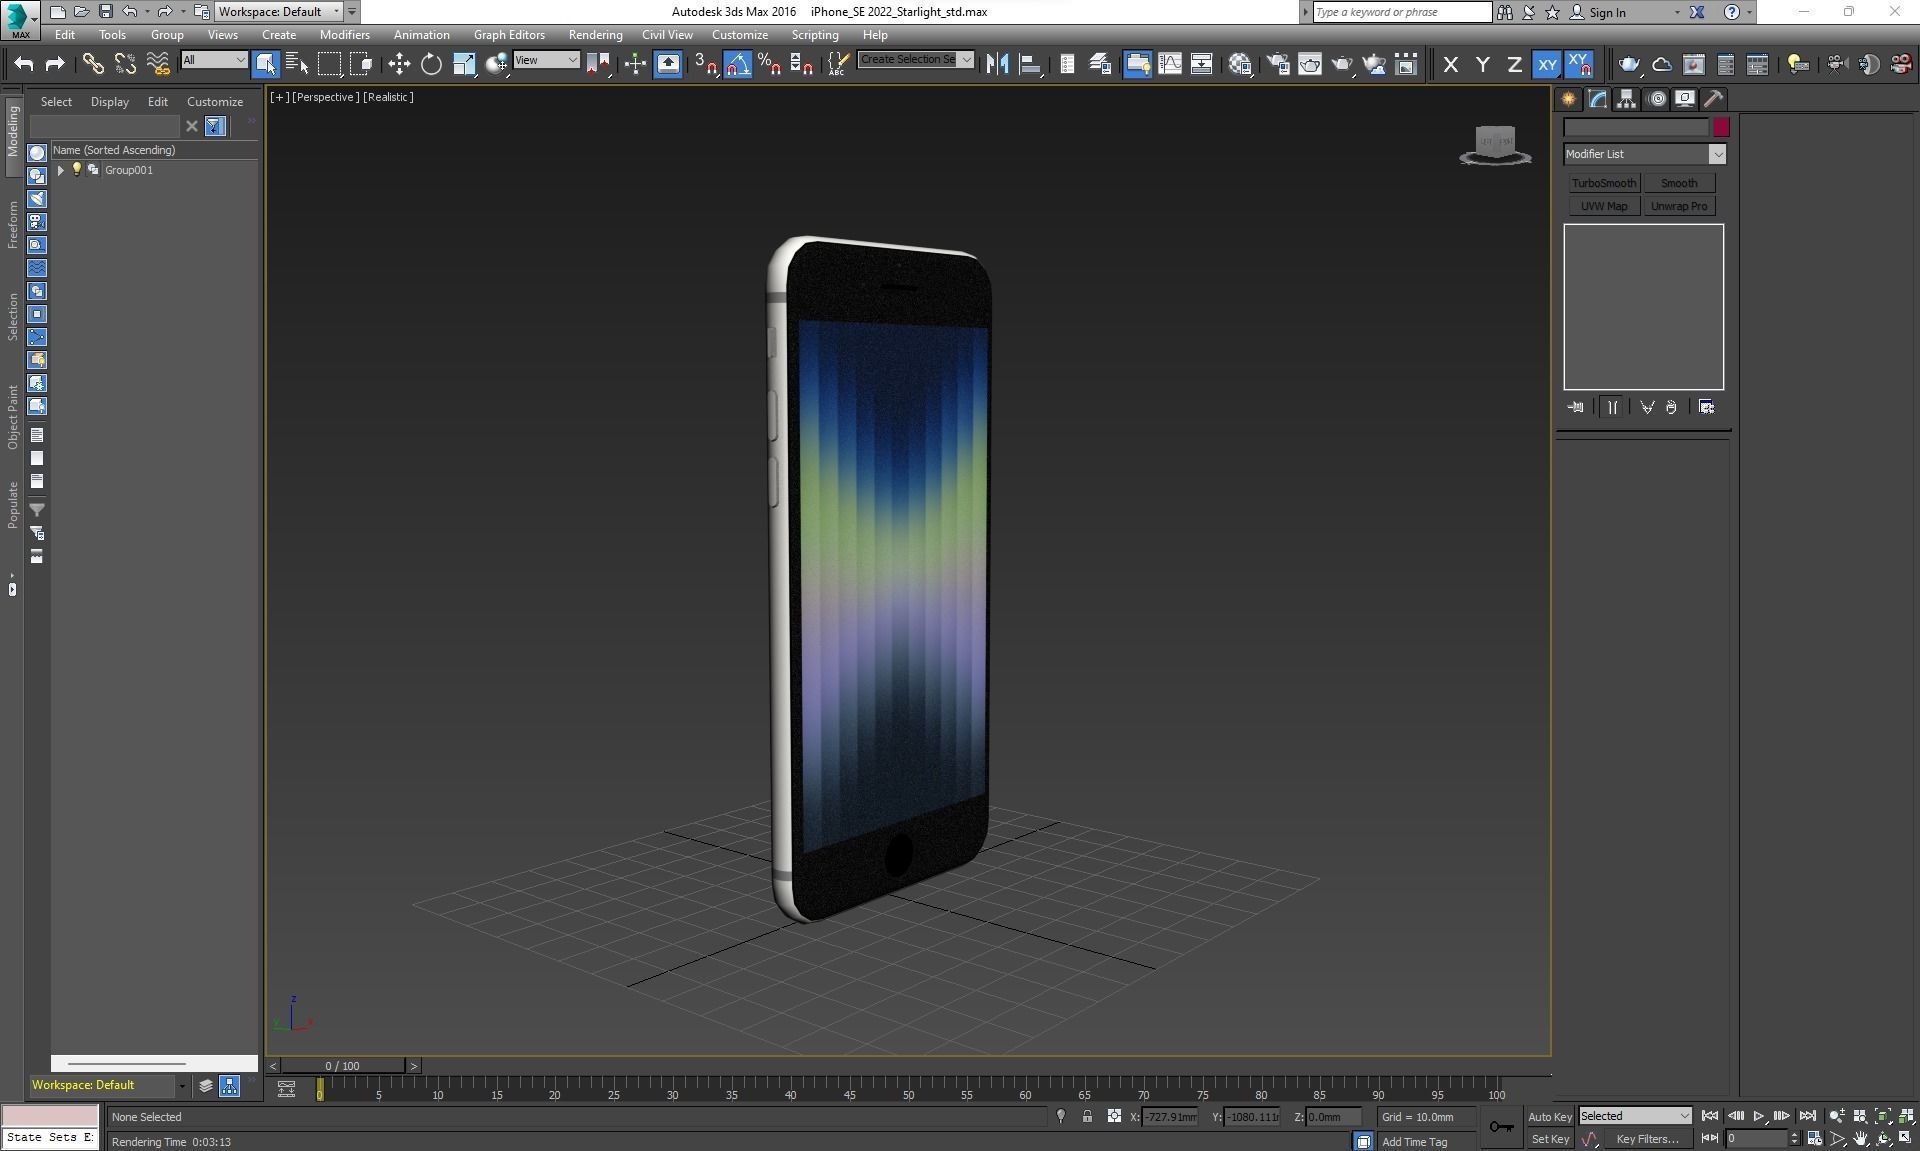This screenshot has height=1151, width=1920.
Task: Toggle Spinner Snap button
Action: pos(801,64)
